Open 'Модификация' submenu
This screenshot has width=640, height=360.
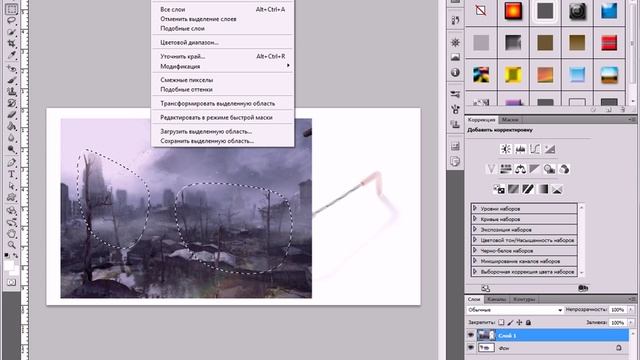222,66
